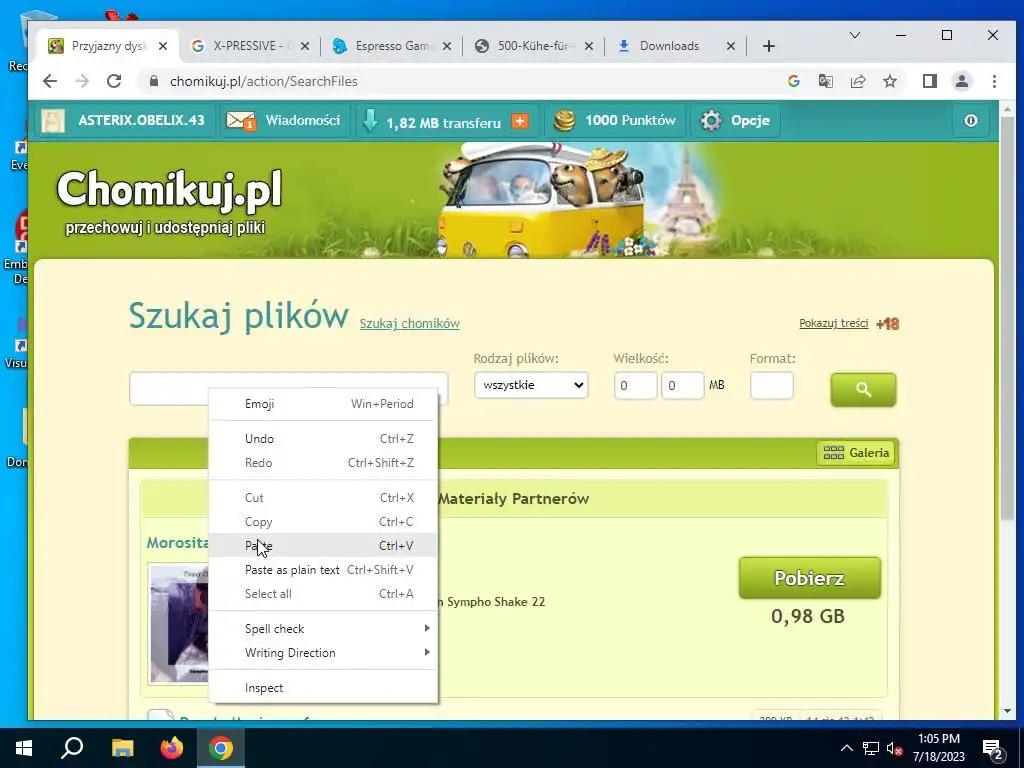Open the notification center icon
Viewport: 1024px width, 768px height.
tap(993, 749)
